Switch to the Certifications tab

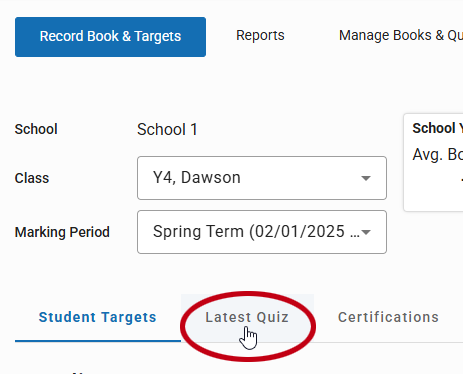point(388,317)
